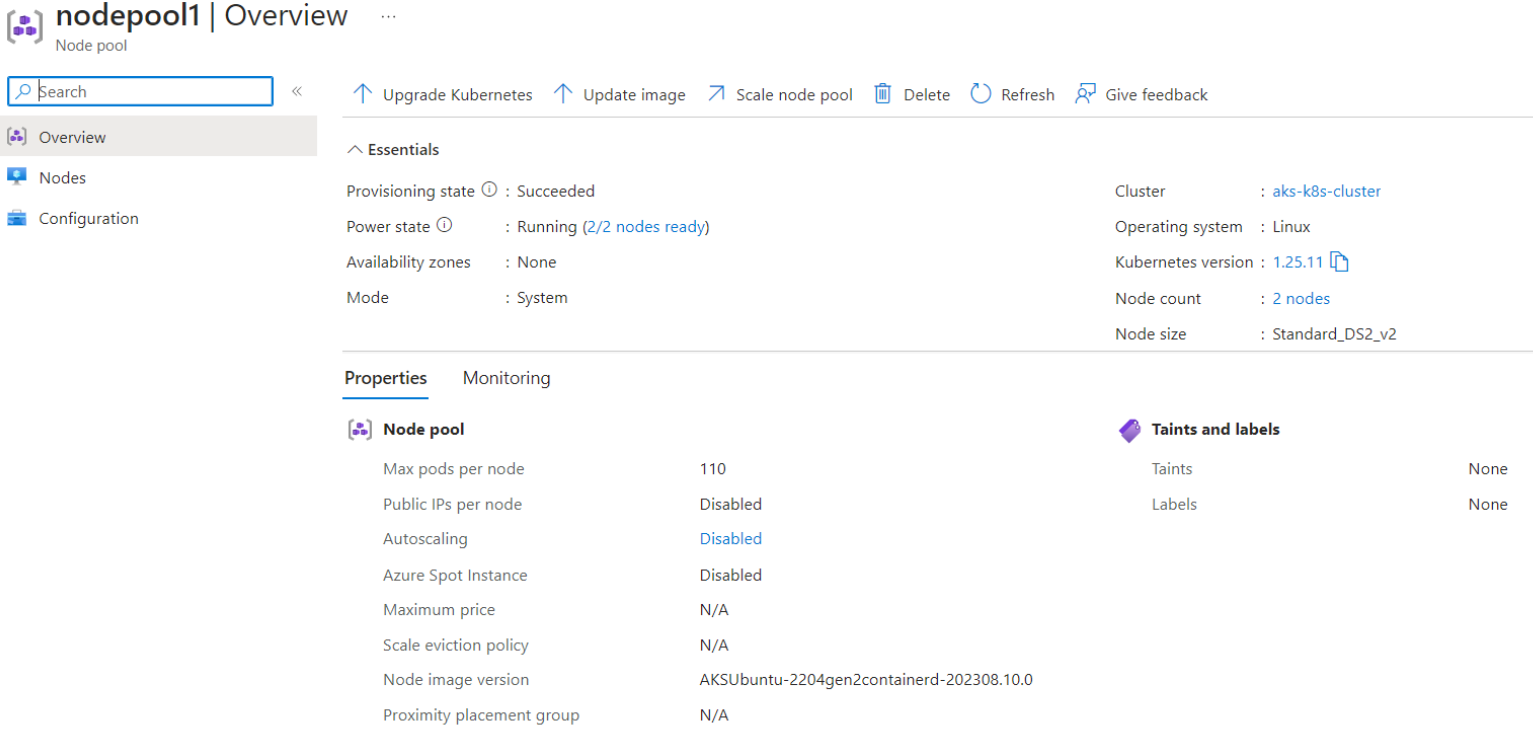1533x752 pixels.
Task: Switch to the Monitoring tab
Action: [506, 378]
